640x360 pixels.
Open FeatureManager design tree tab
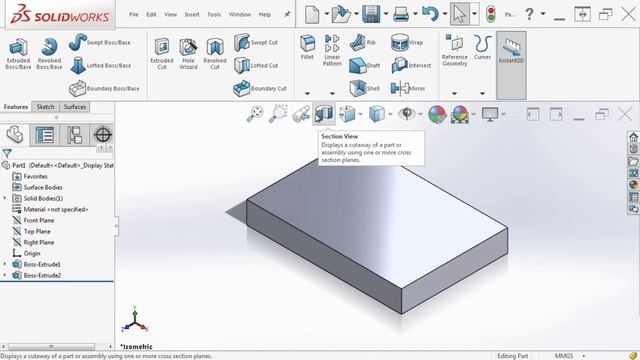[15, 134]
